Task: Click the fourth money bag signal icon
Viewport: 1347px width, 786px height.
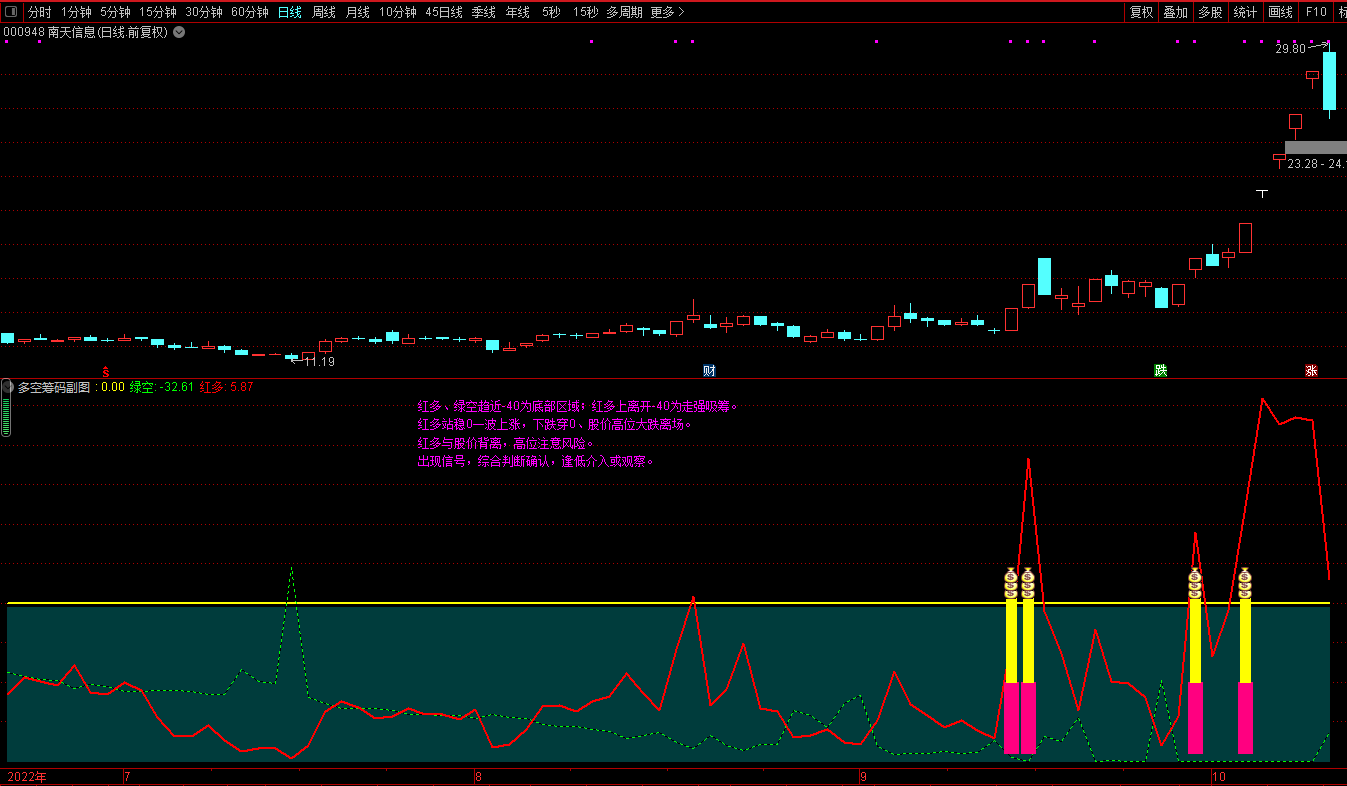Action: [x=1245, y=584]
